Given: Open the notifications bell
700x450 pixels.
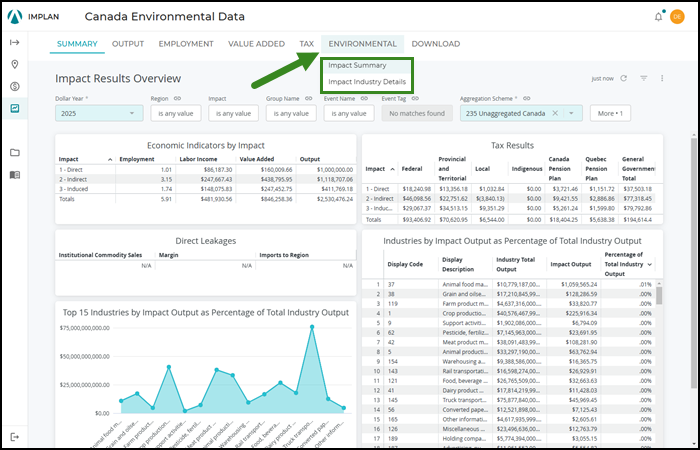Looking at the screenshot, I should click(x=658, y=17).
